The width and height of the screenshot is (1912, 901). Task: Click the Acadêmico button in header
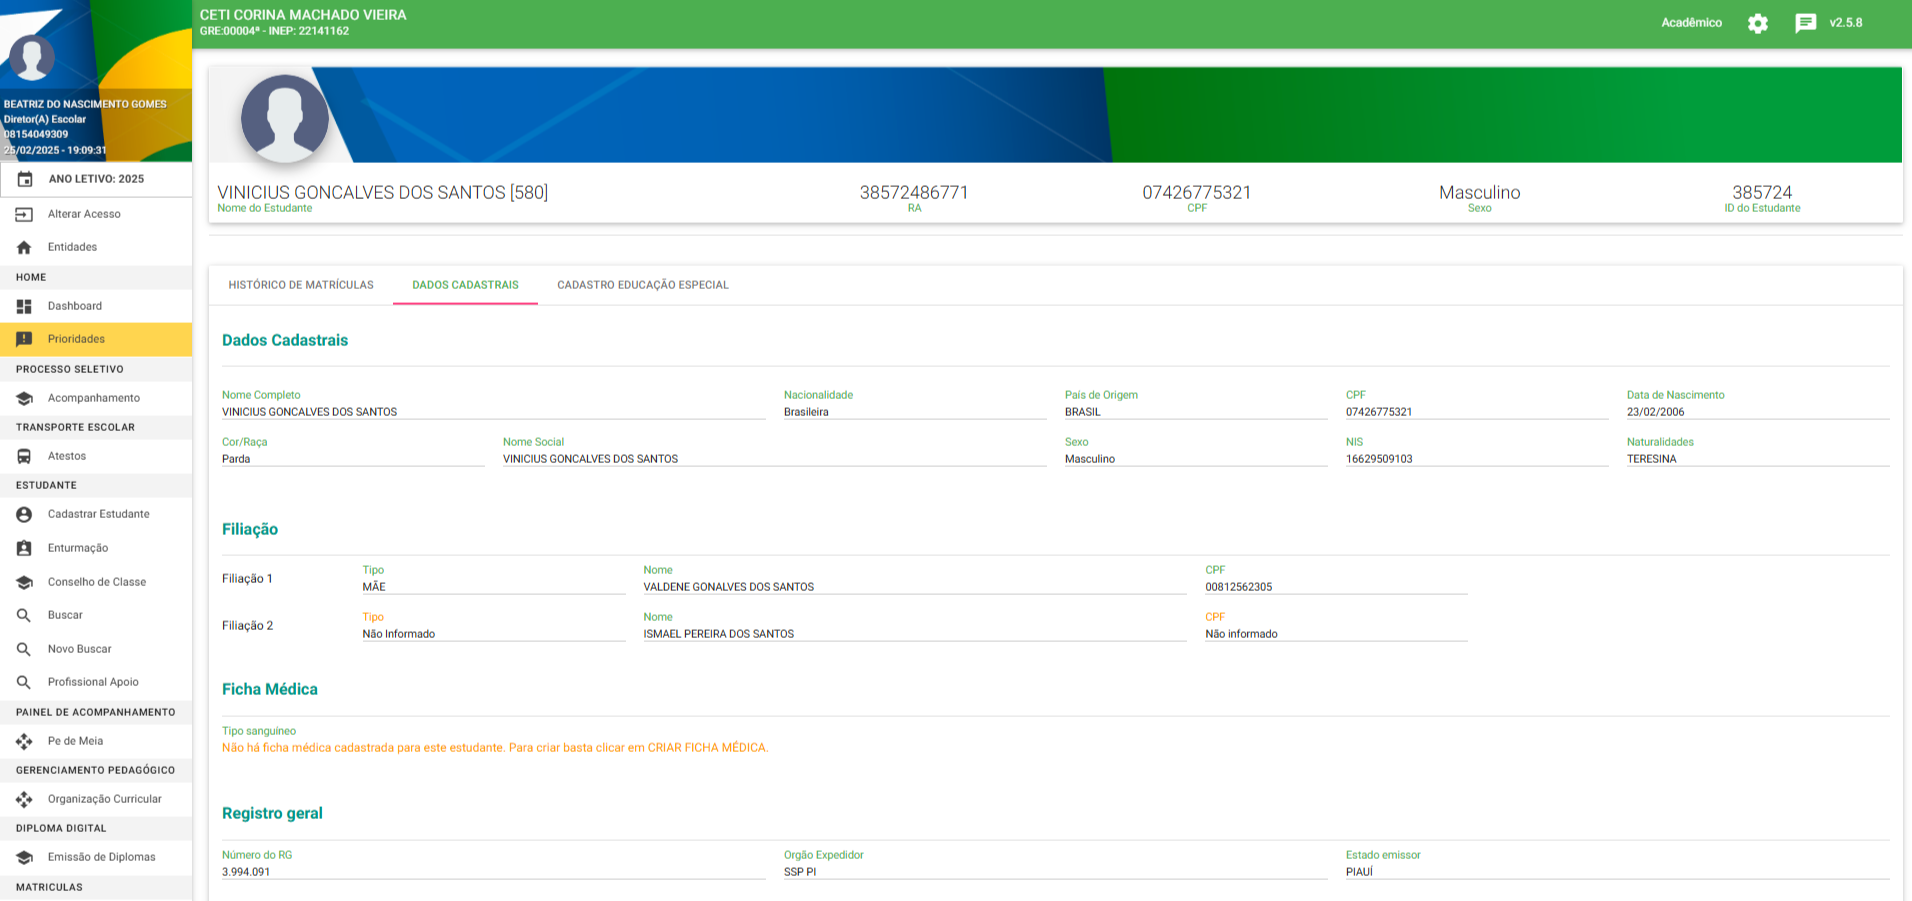(1691, 23)
